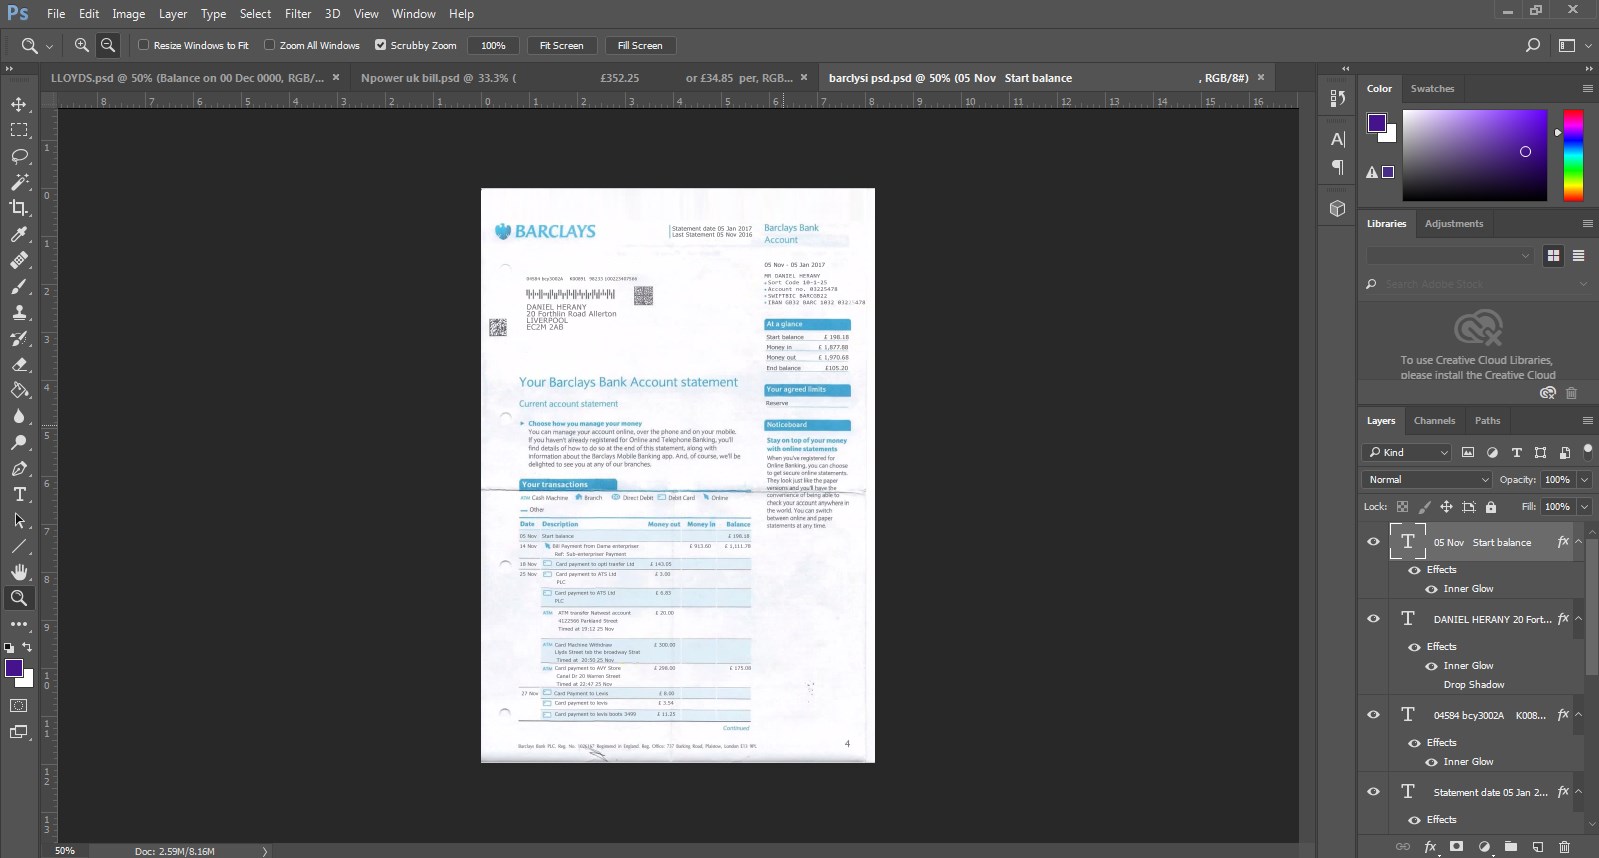Select the Magic Wand tool
Image resolution: width=1599 pixels, height=858 pixels.
click(x=19, y=182)
